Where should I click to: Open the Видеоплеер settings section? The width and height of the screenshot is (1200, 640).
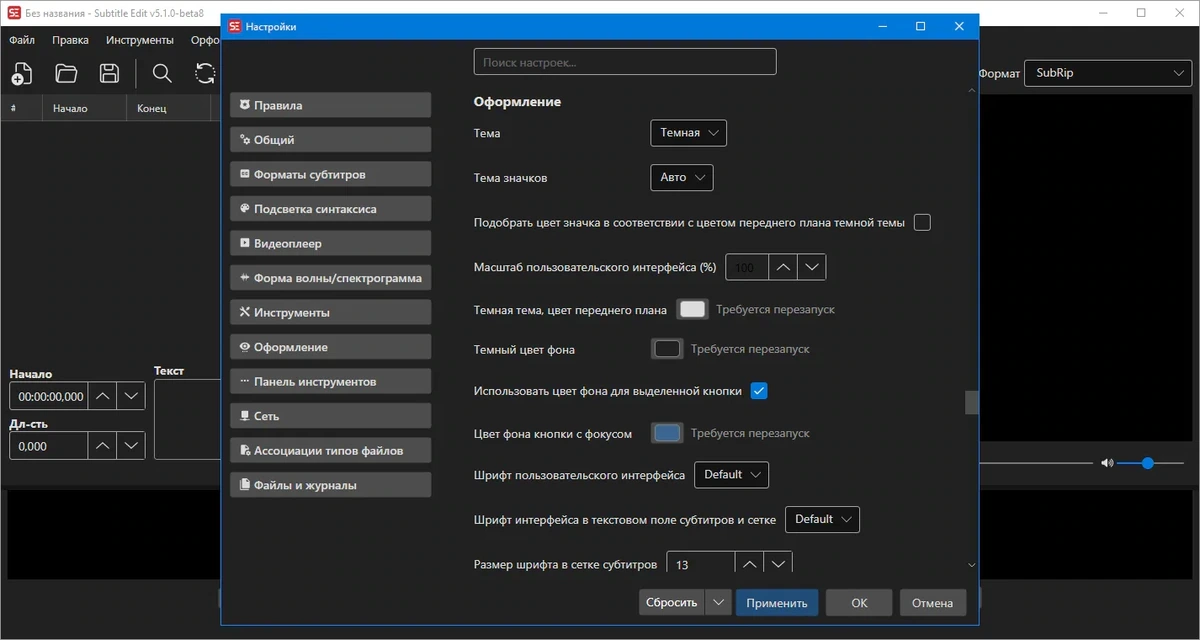click(x=331, y=243)
